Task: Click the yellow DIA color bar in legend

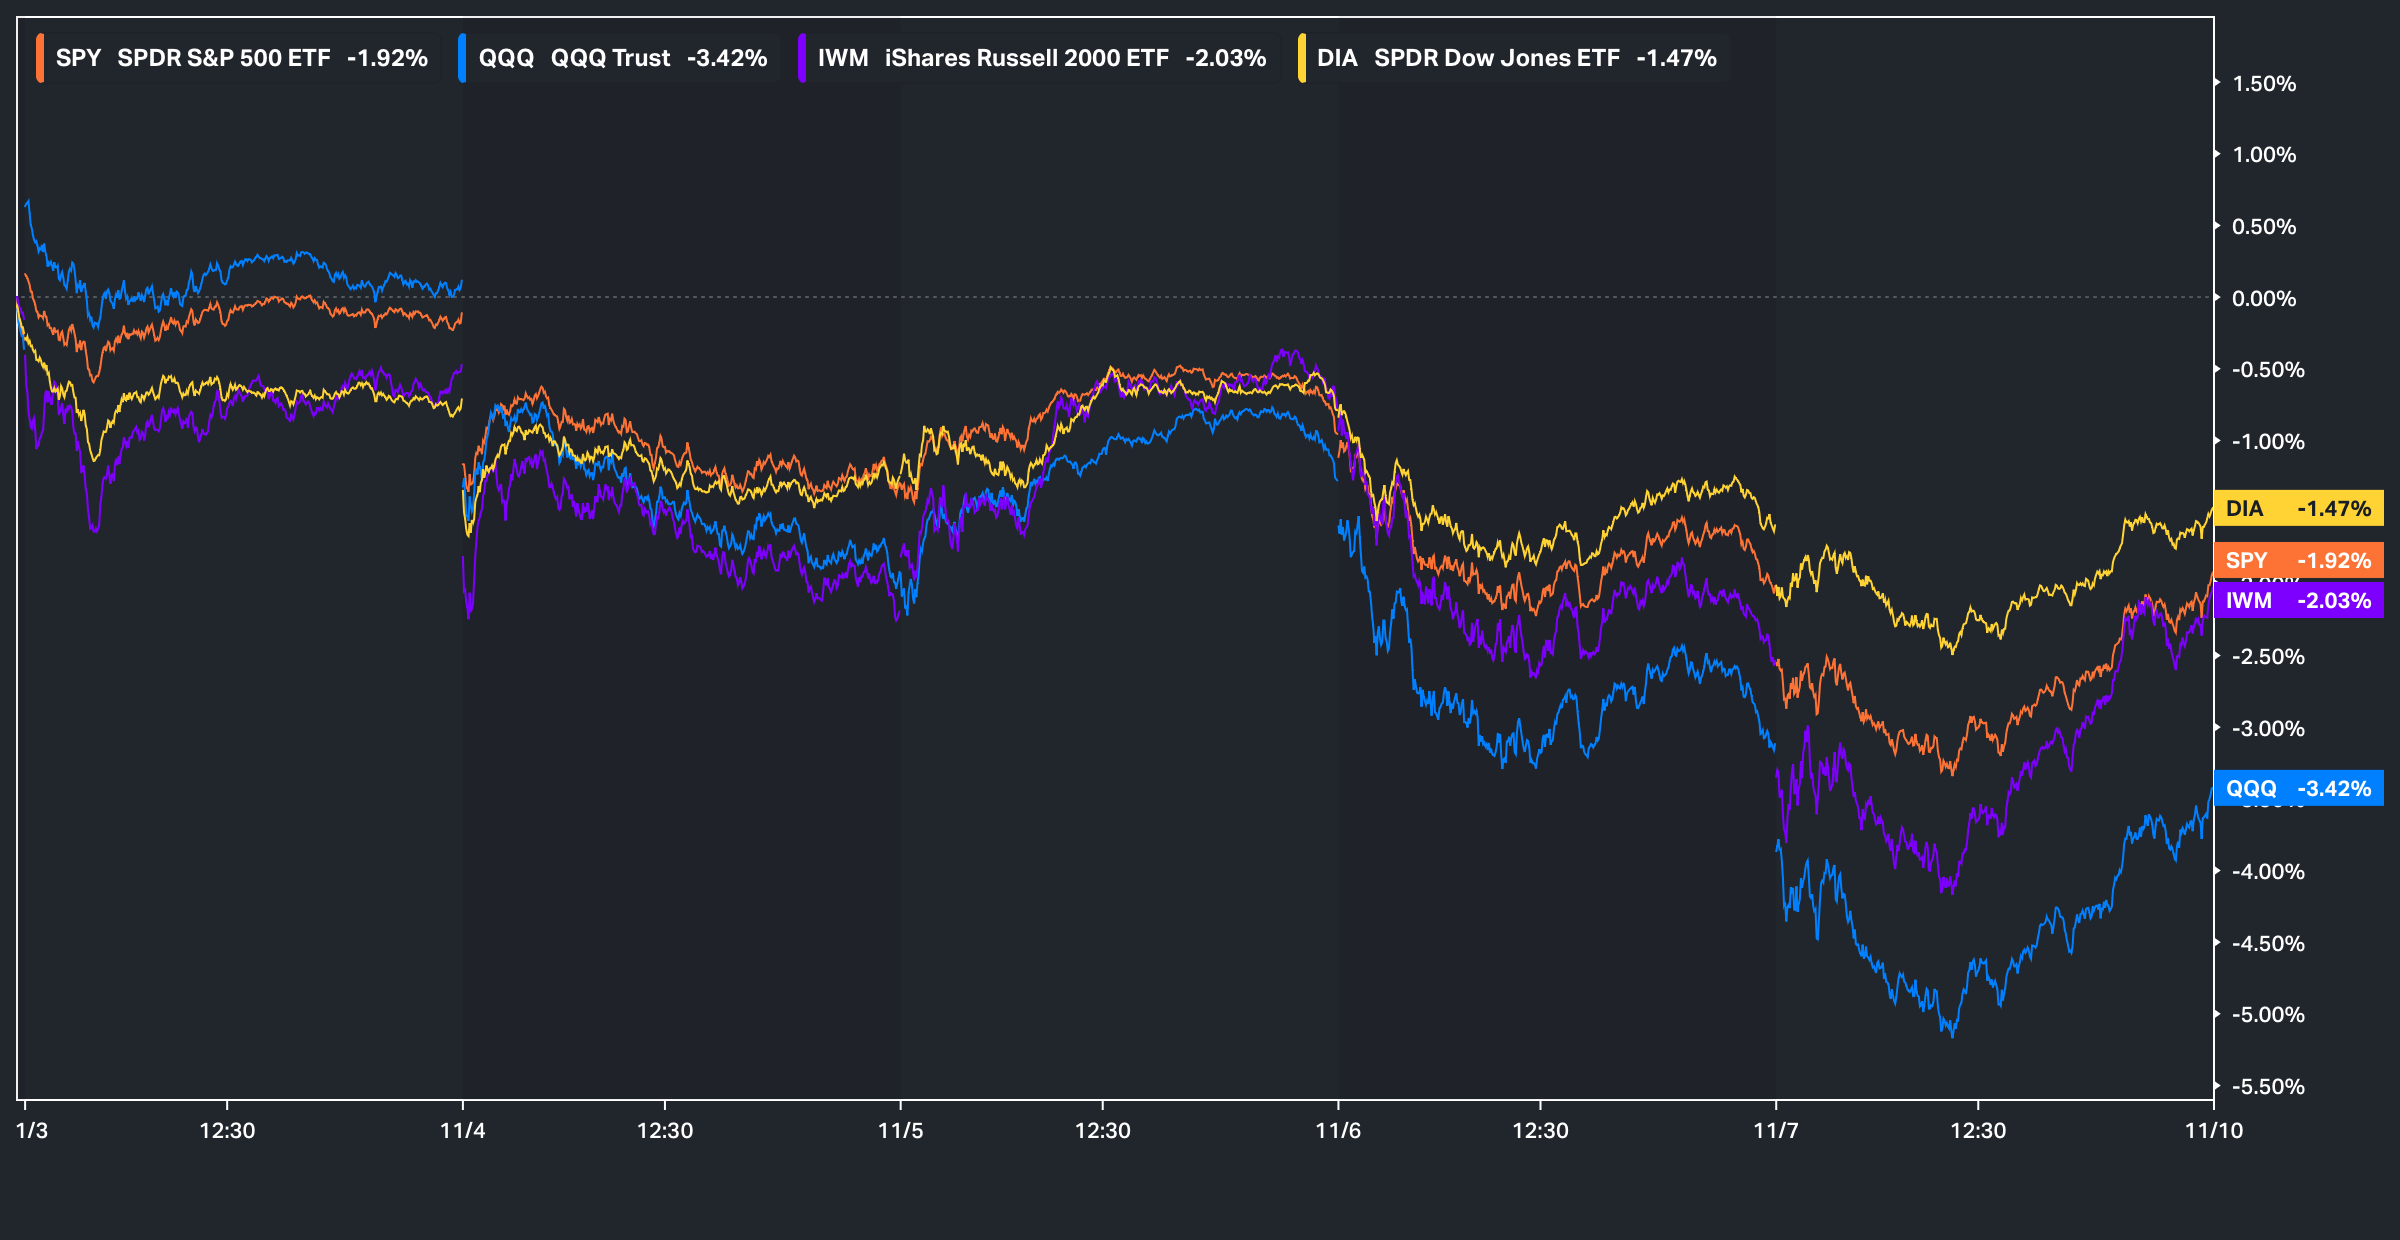Action: pos(1301,58)
